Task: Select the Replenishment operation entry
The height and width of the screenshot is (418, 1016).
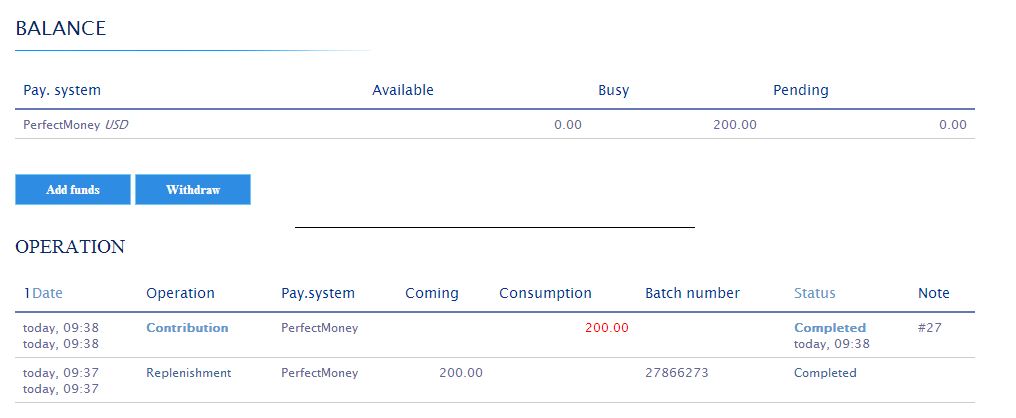Action: tap(188, 373)
